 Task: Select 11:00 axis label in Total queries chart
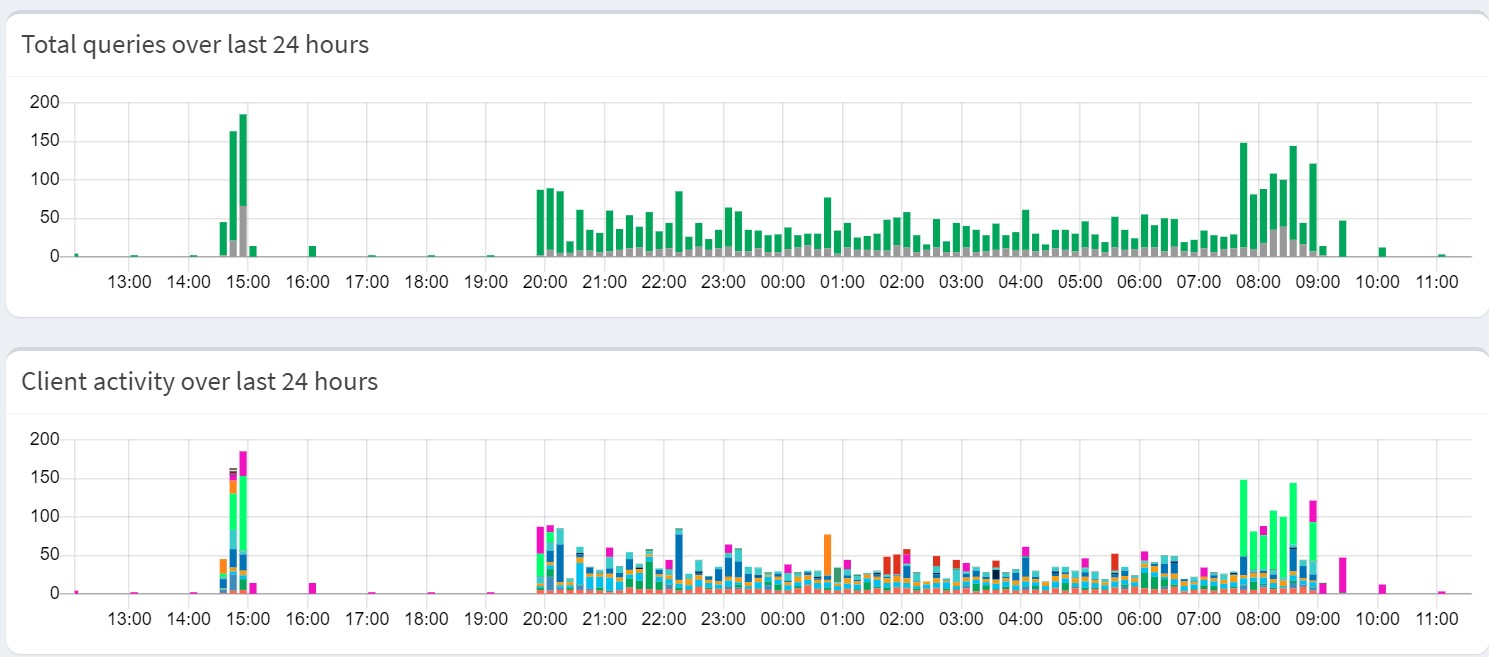(x=1437, y=282)
